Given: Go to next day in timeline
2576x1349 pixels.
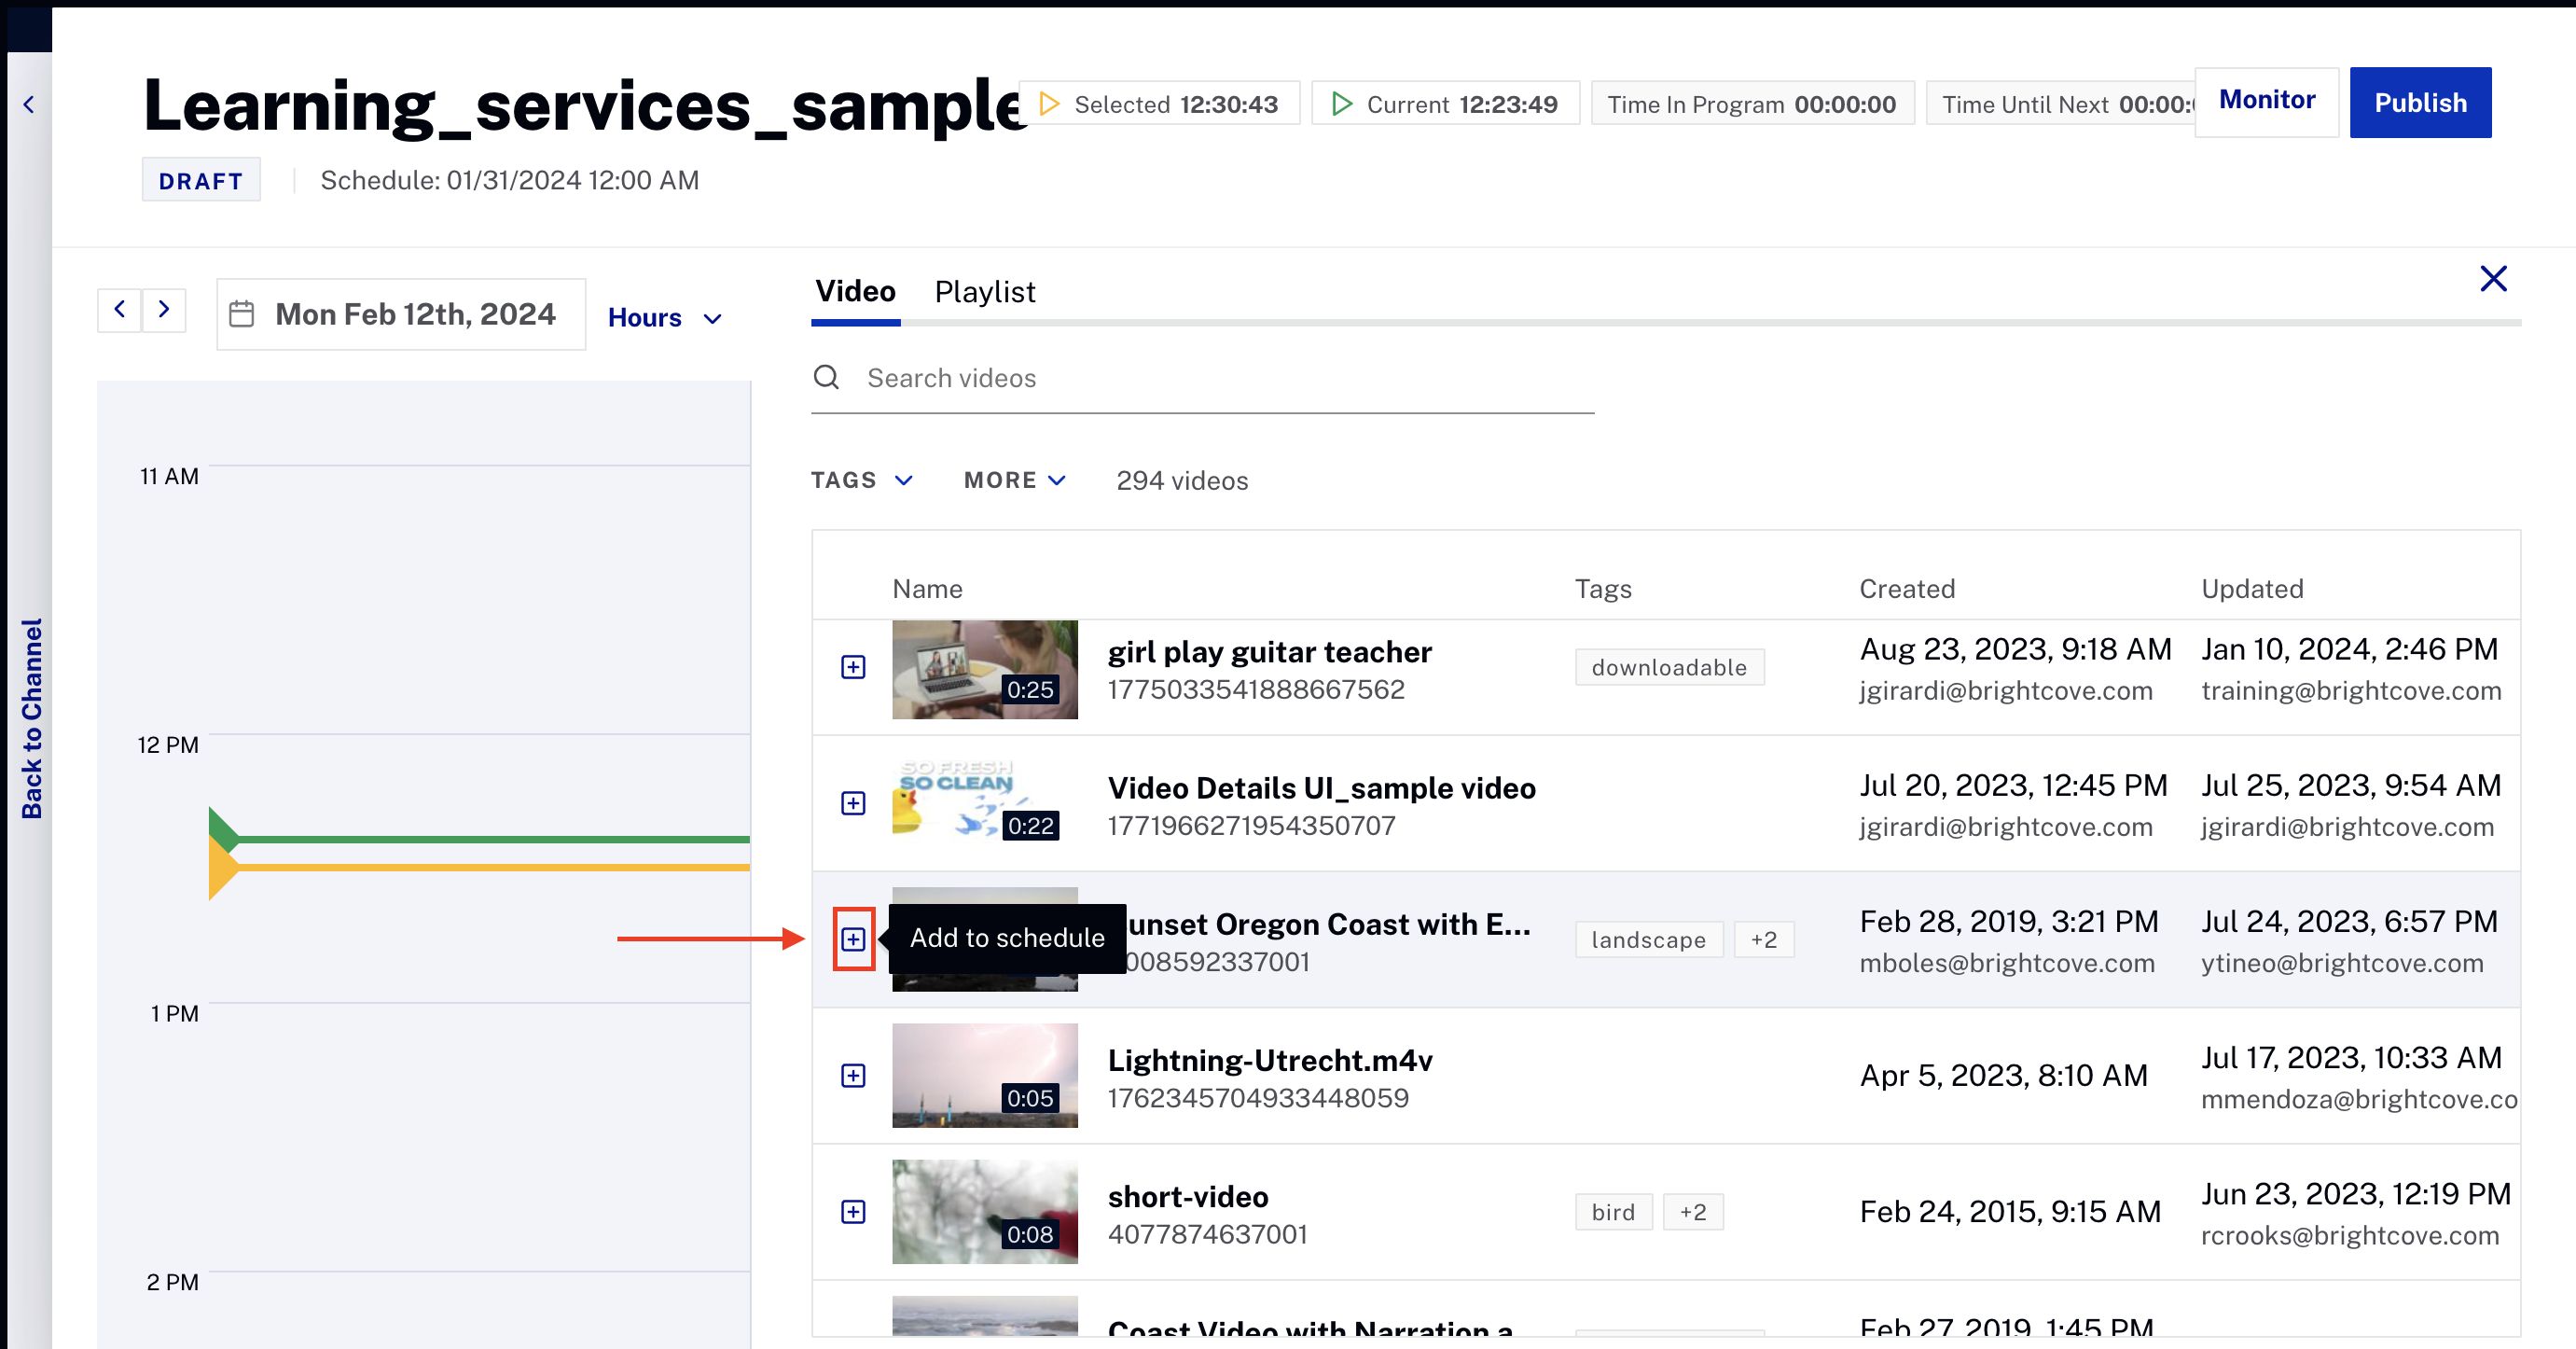Looking at the screenshot, I should click(x=164, y=309).
